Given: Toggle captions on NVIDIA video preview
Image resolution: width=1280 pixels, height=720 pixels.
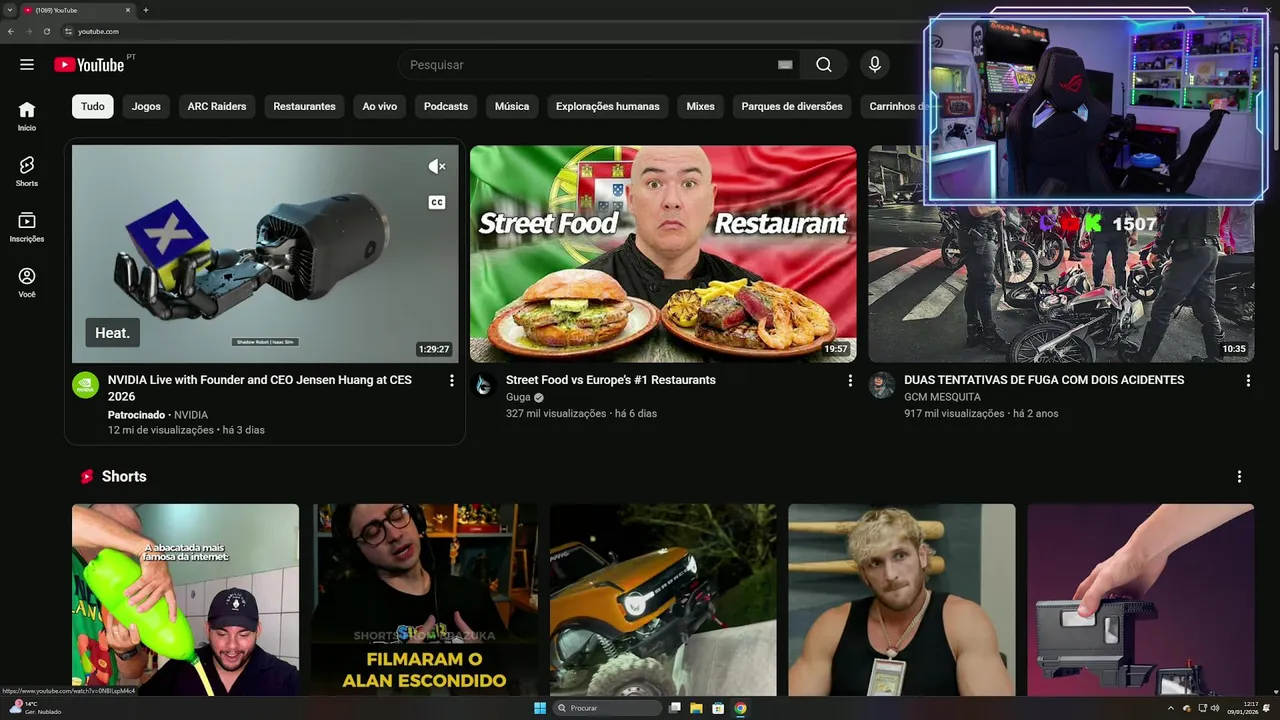Looking at the screenshot, I should point(437,202).
